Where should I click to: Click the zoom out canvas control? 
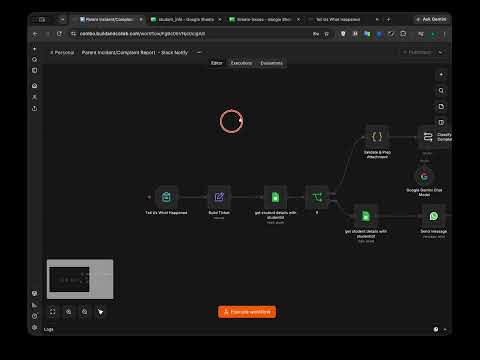84,312
